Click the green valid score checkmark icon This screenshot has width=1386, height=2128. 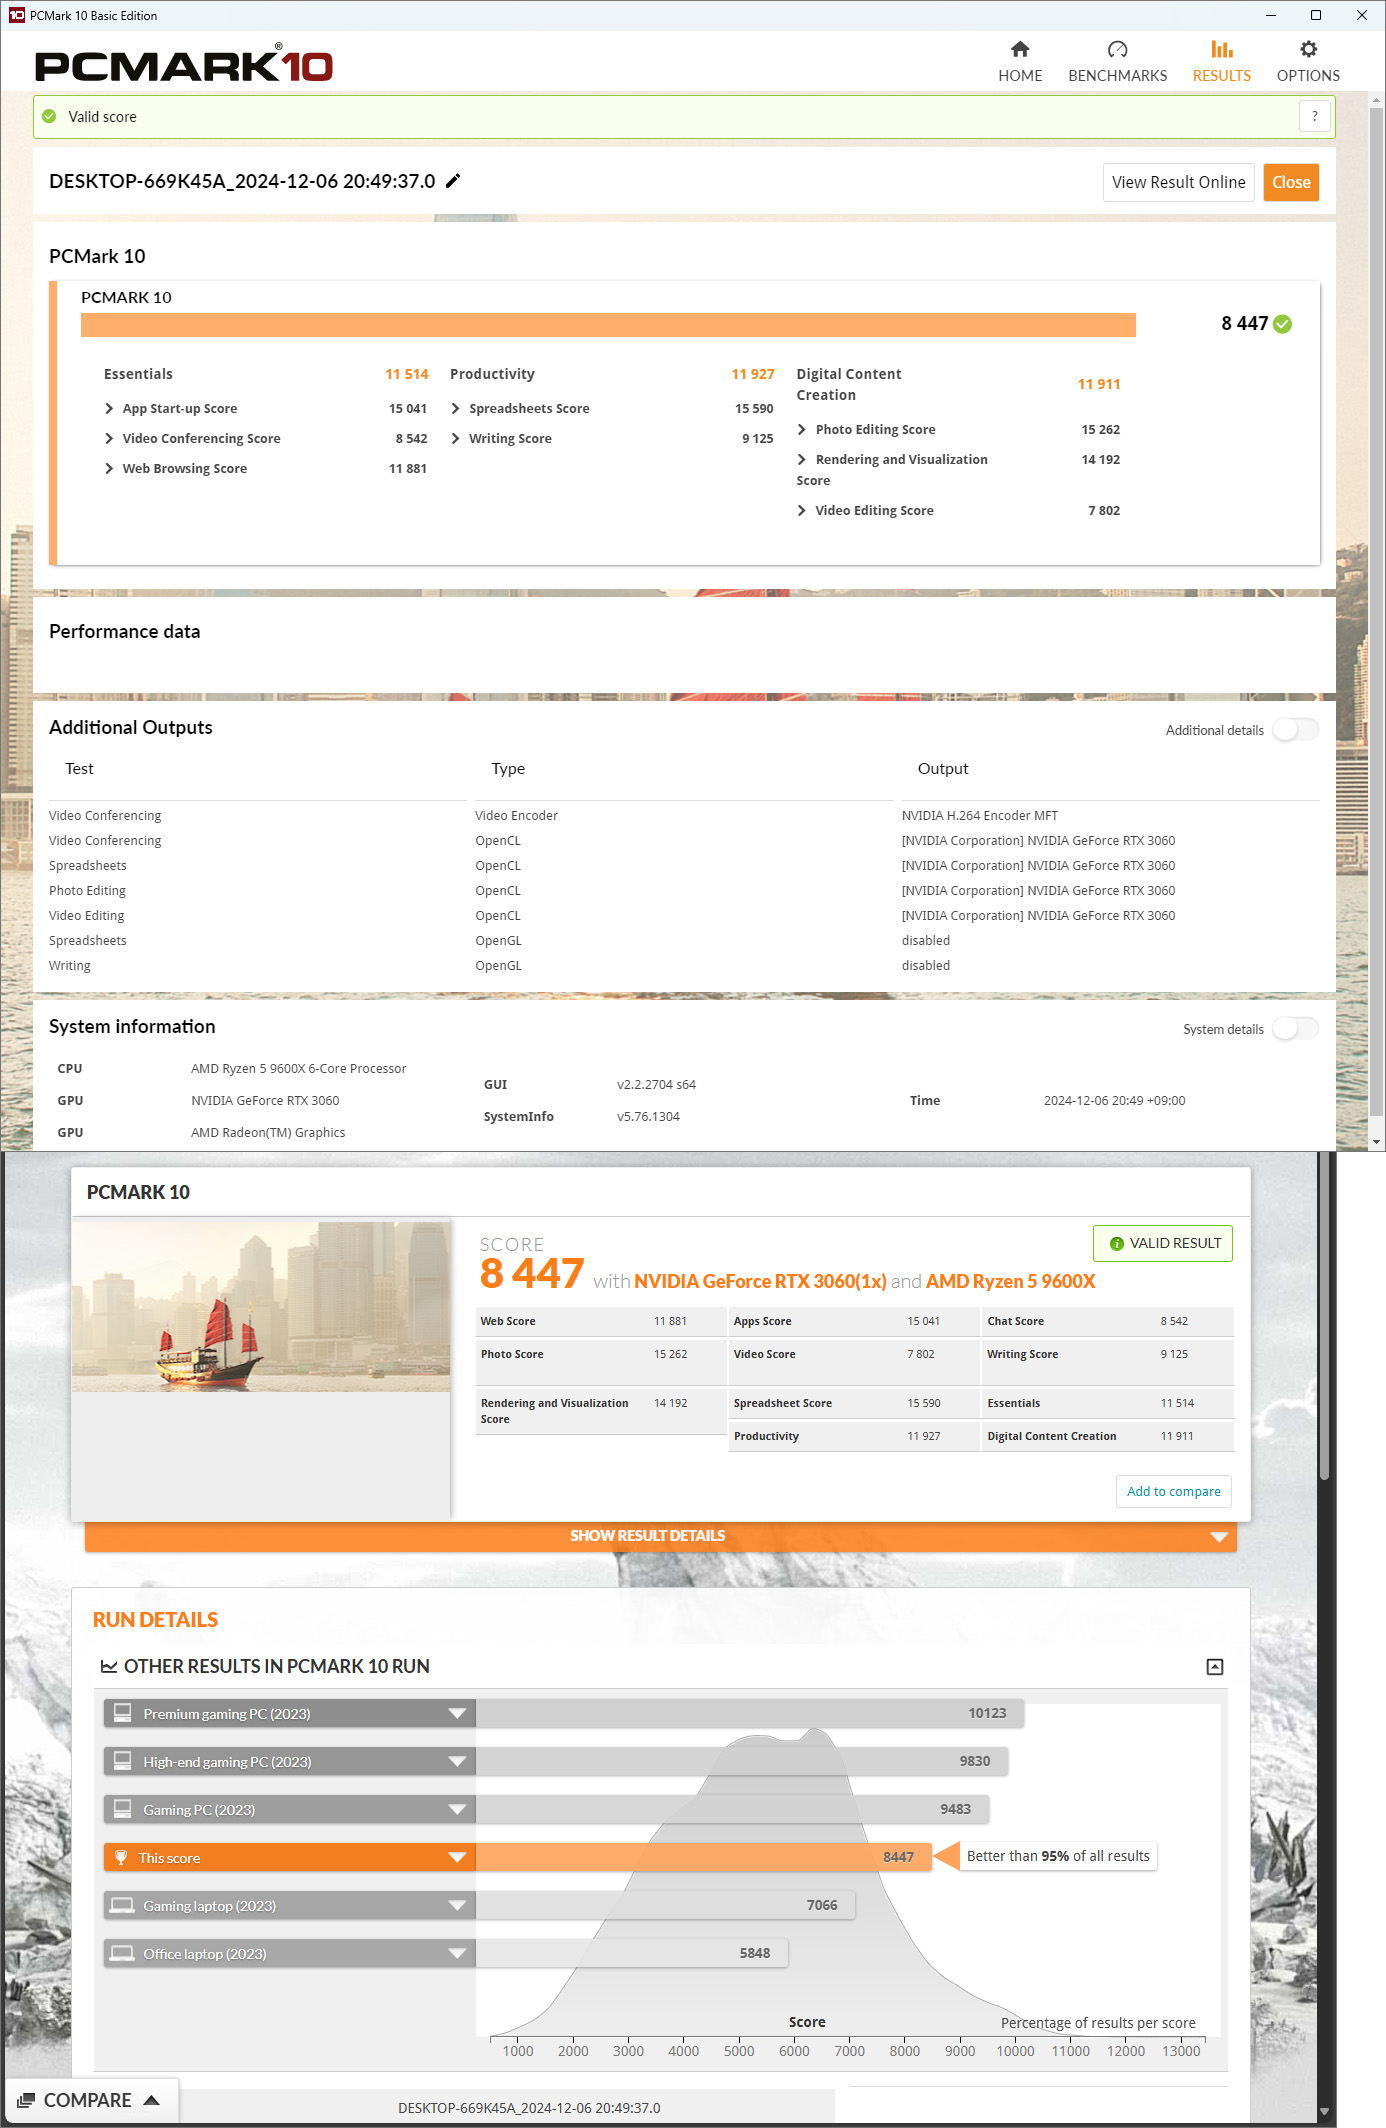click(49, 116)
